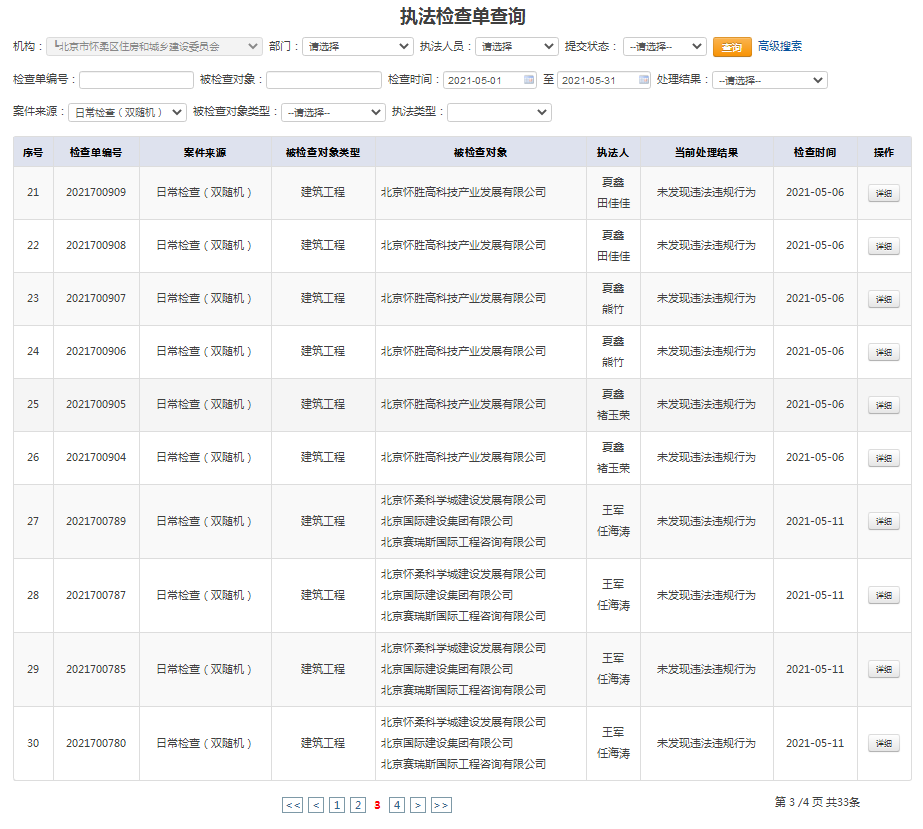Select the cell with number 2021700905
The height and width of the screenshot is (829, 923).
tap(96, 404)
